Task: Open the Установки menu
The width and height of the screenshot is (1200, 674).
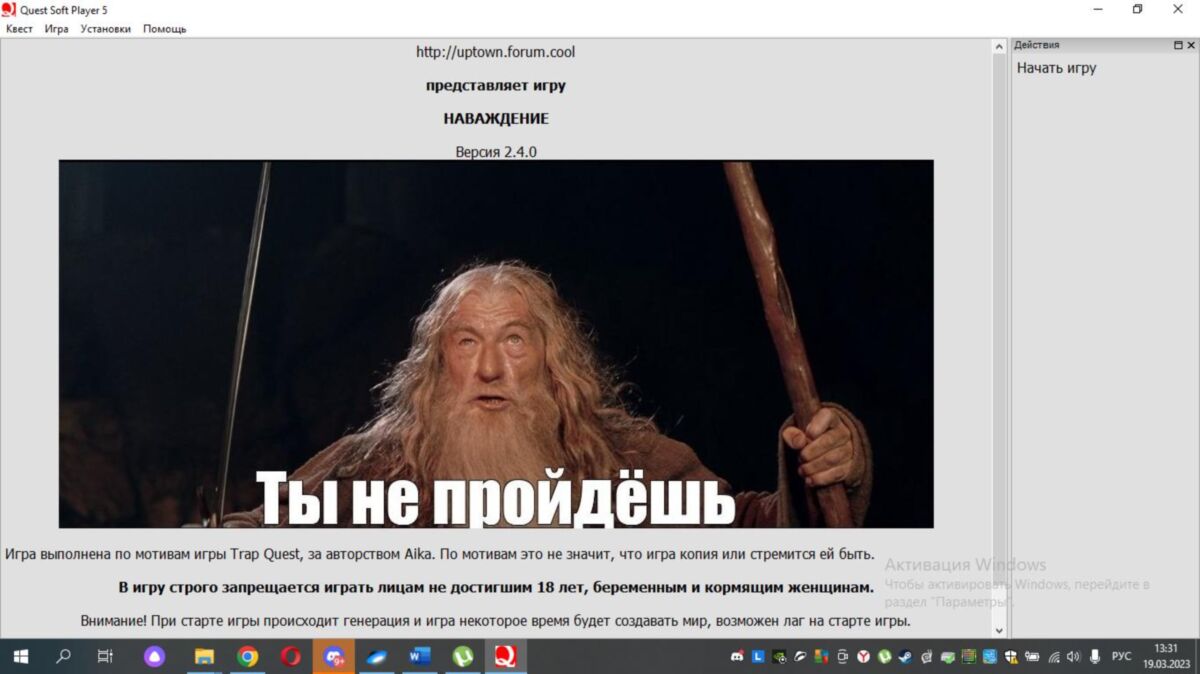Action: tap(105, 29)
